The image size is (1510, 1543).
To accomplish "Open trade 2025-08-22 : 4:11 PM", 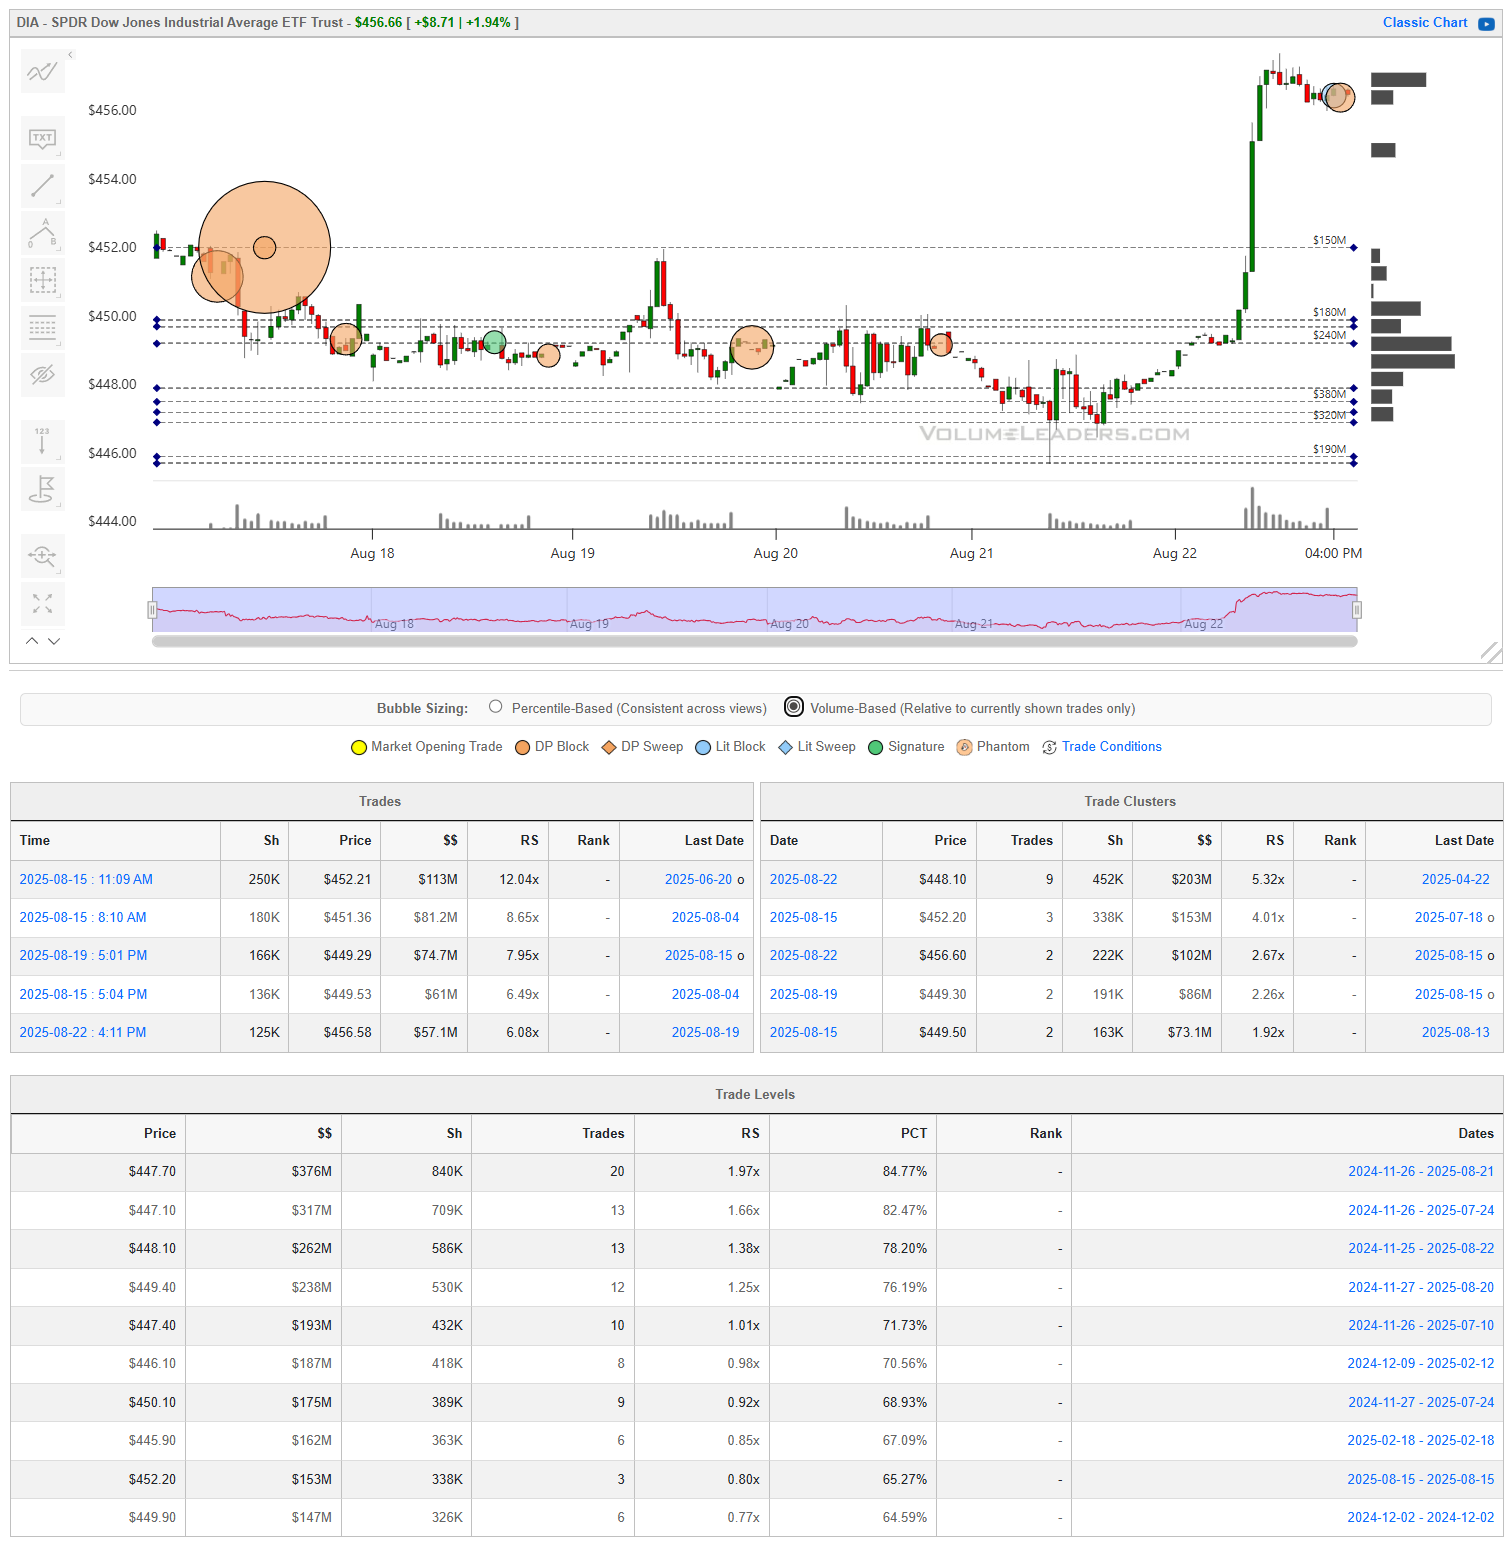I will 83,1032.
